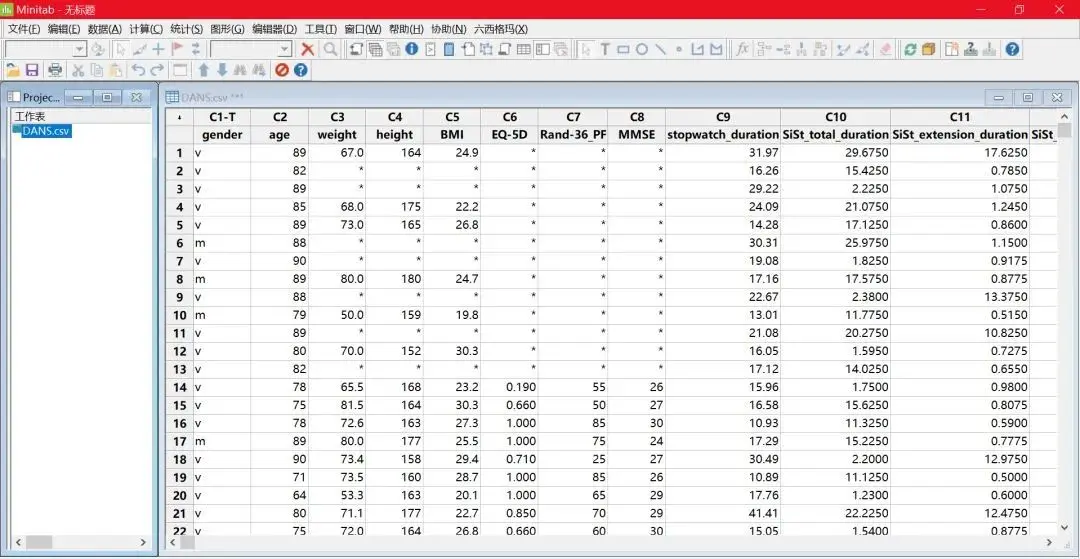Open the 工具(T) menu
The image size is (1080, 559).
click(x=321, y=29)
